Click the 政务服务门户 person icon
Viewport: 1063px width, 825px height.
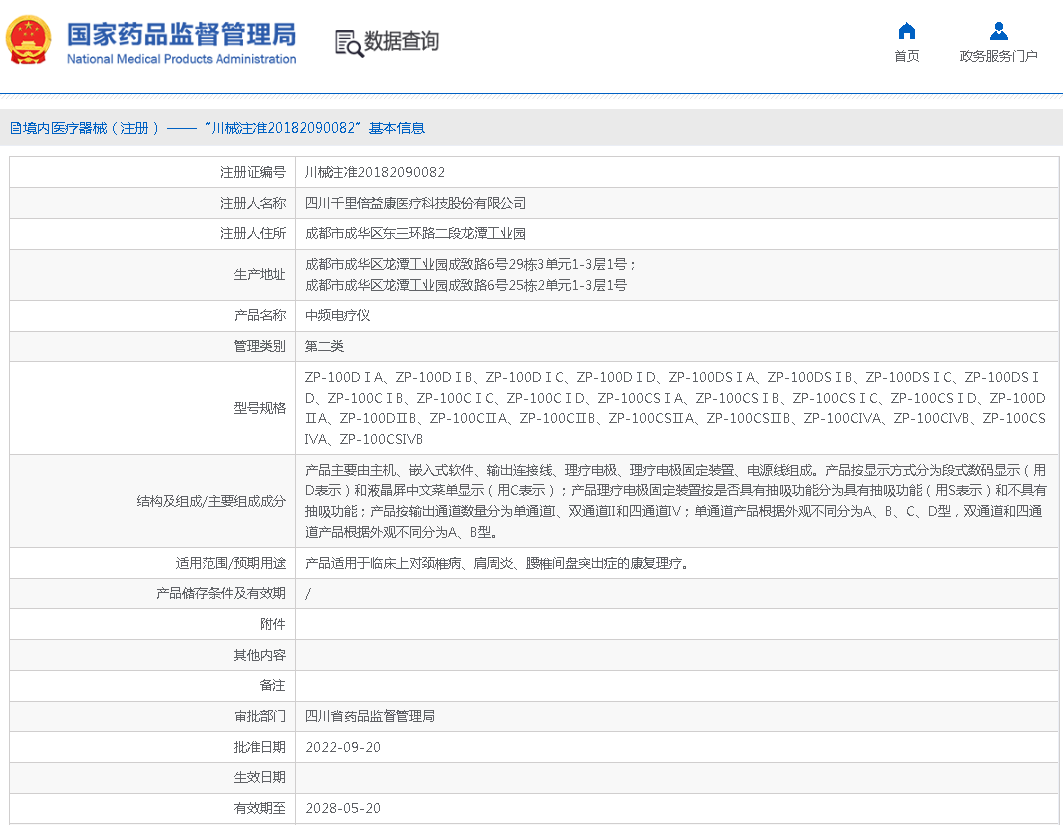pyautogui.click(x=997, y=30)
